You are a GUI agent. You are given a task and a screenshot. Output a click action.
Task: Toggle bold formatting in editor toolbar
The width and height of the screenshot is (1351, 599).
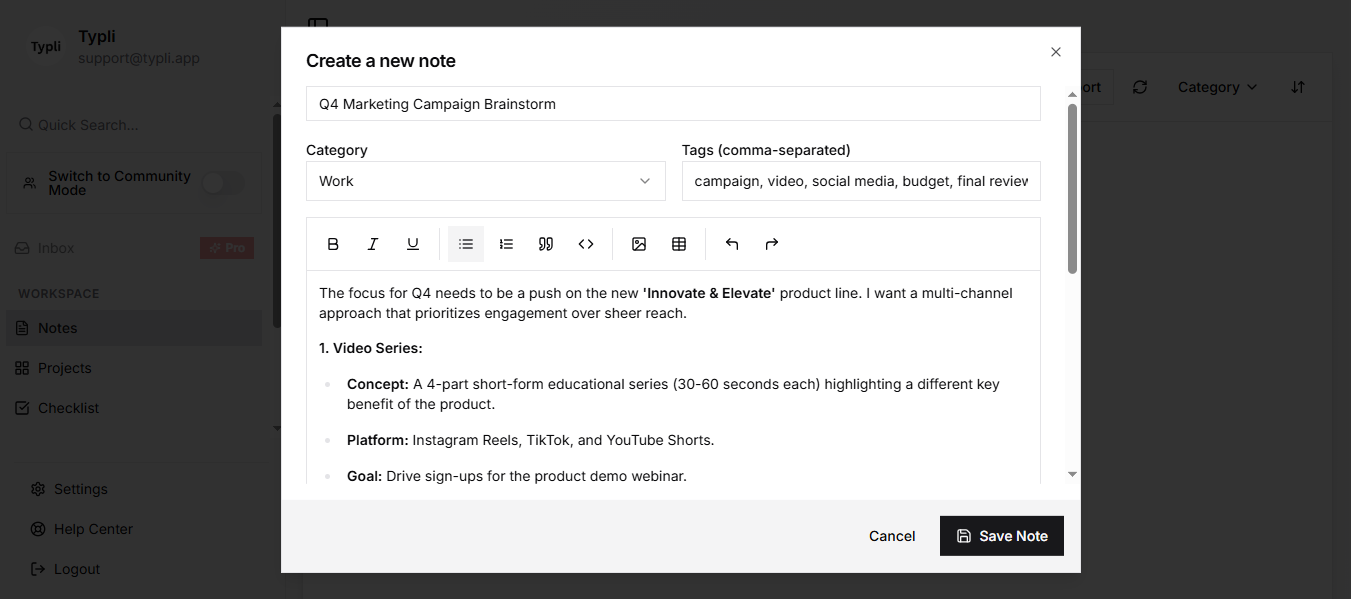334,244
